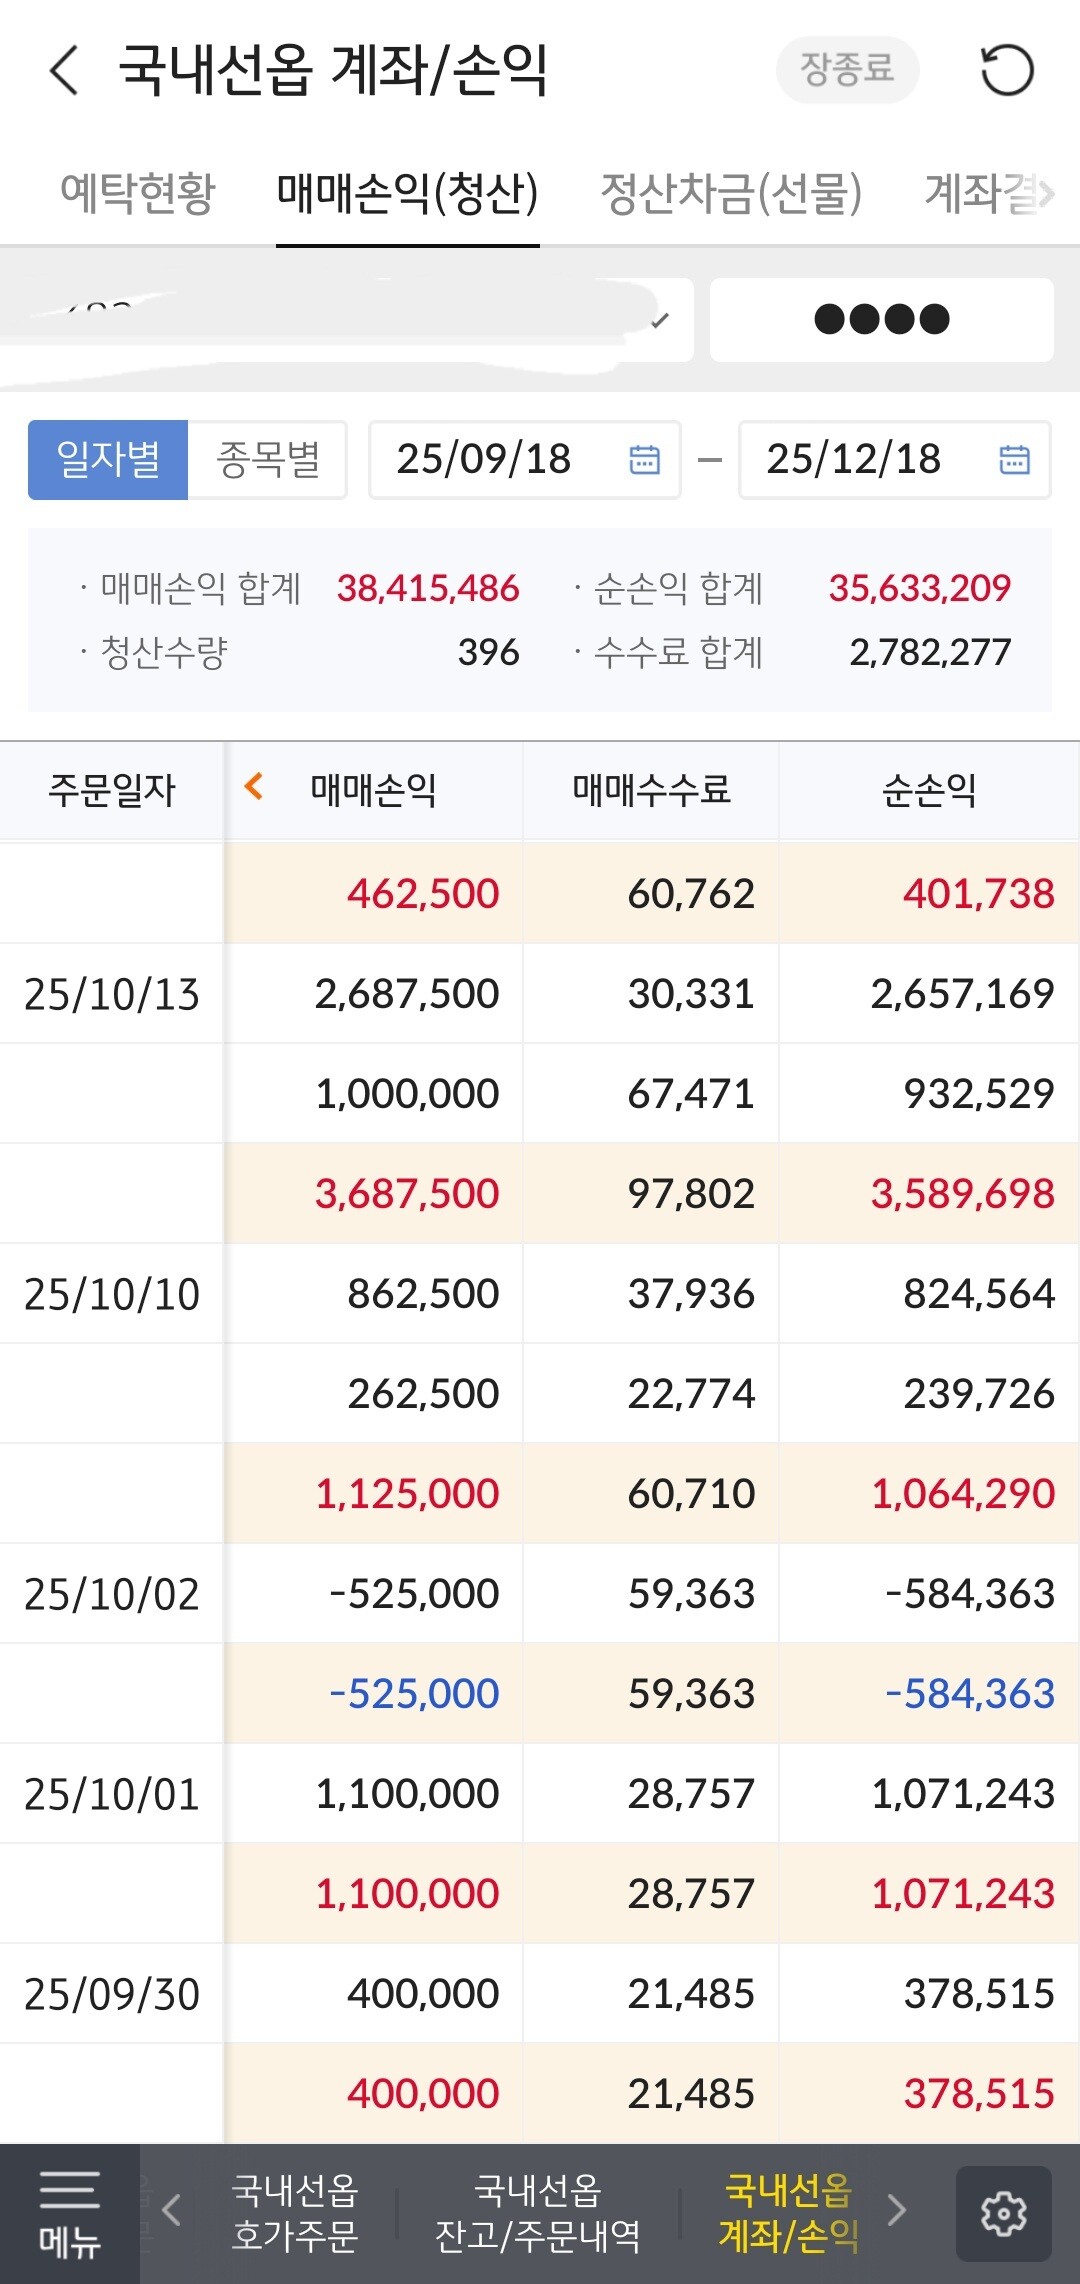This screenshot has height=2284, width=1080.
Task: Tap the masked password input field
Action: pyautogui.click(x=881, y=320)
